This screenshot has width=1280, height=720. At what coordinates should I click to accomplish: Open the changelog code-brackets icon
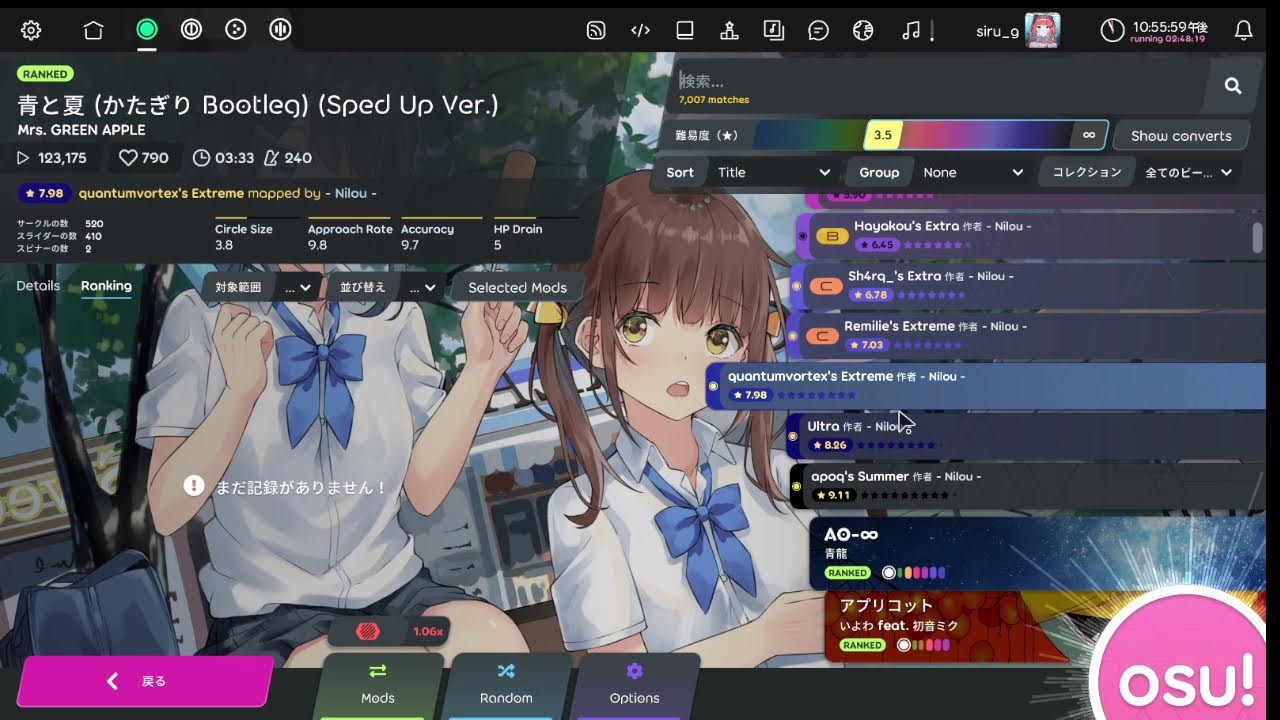641,30
